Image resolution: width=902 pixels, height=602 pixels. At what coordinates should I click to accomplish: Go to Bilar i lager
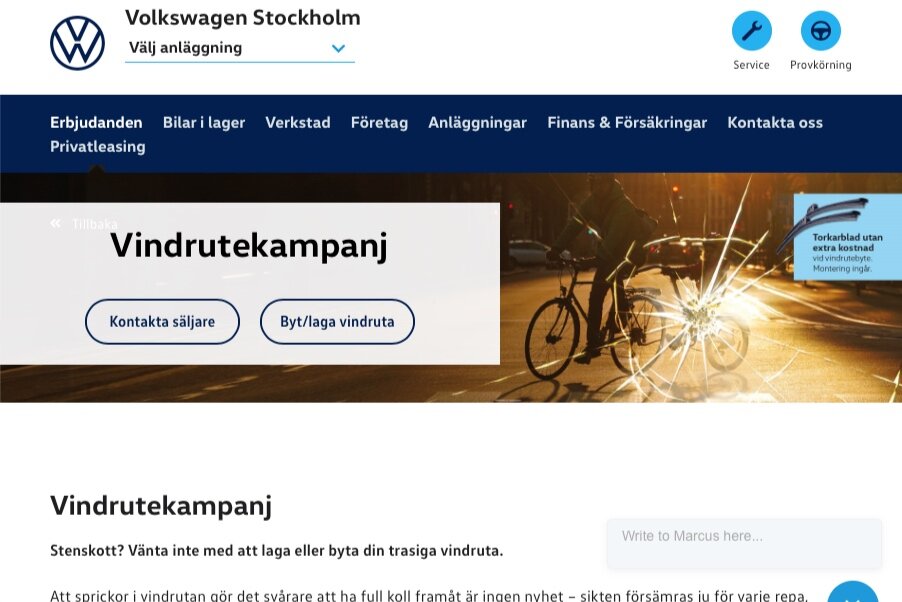tap(204, 123)
